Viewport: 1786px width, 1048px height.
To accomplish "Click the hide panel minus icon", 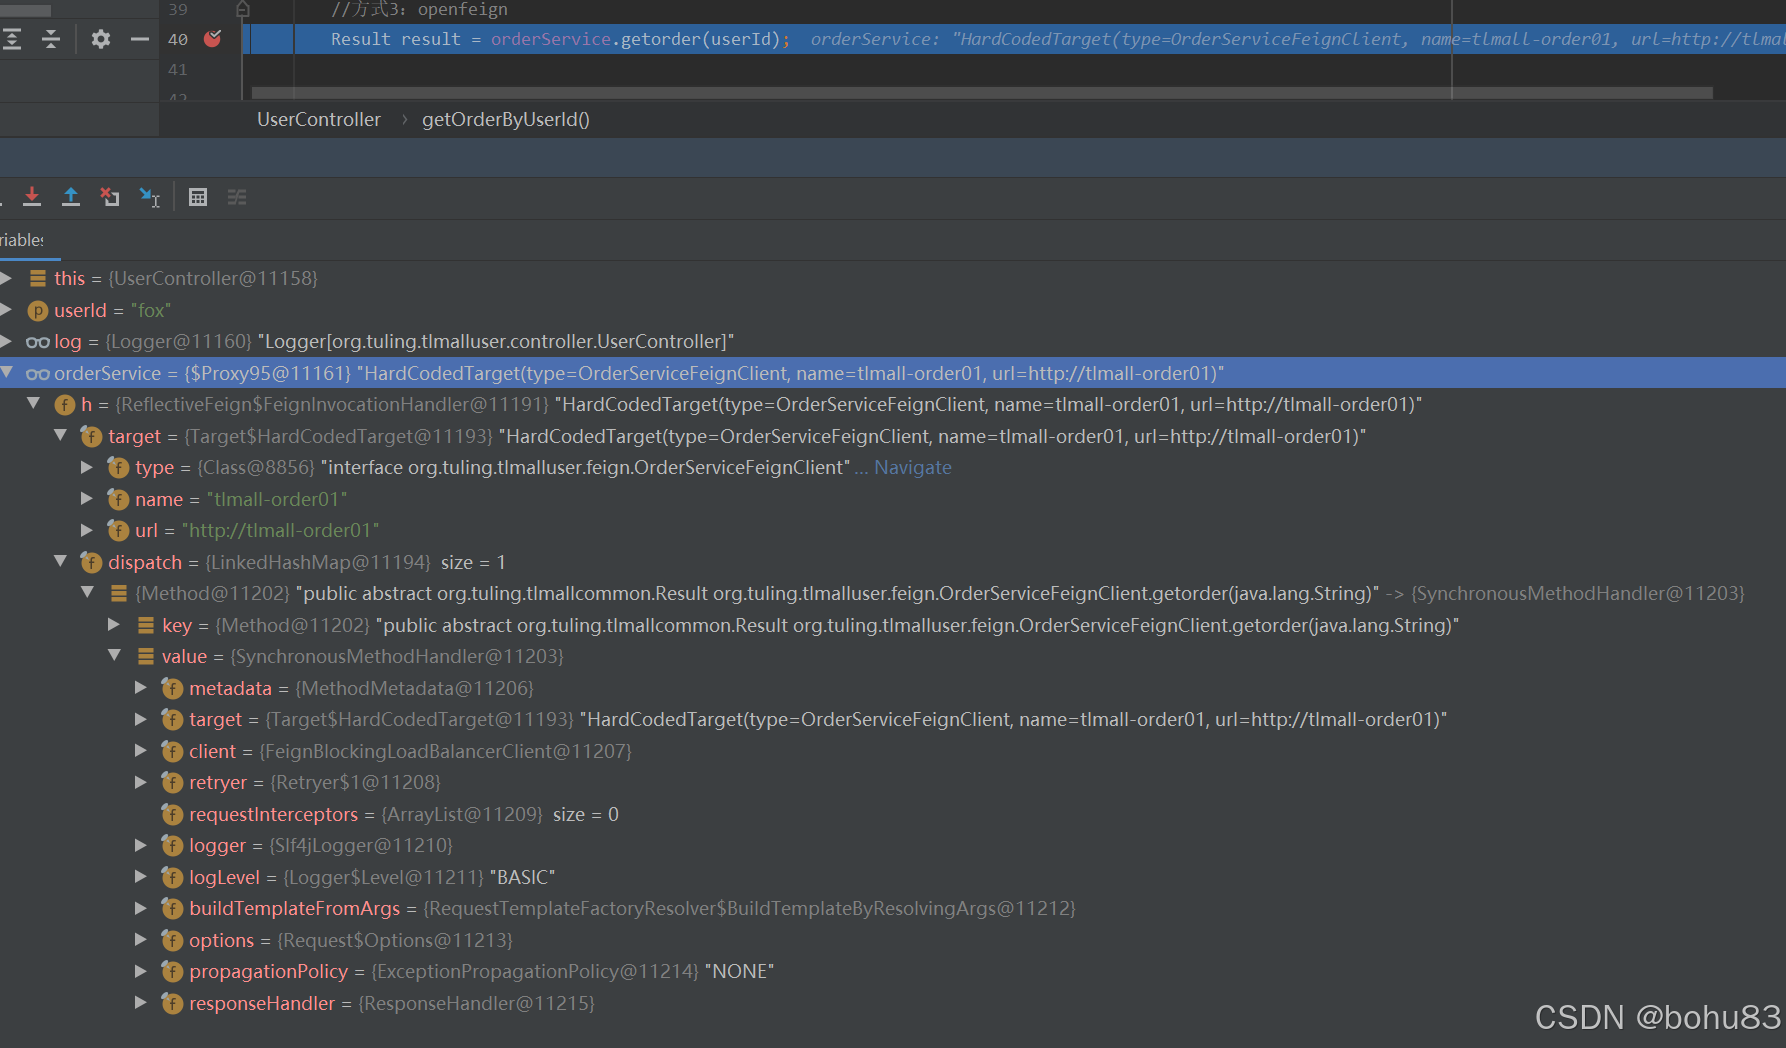I will pyautogui.click(x=140, y=38).
